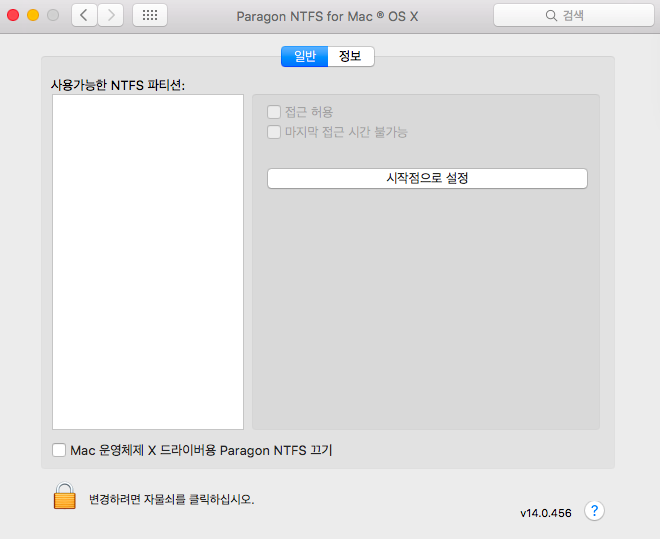Click inside the NTFS partitions list
The width and height of the screenshot is (660, 539).
[x=148, y=262]
